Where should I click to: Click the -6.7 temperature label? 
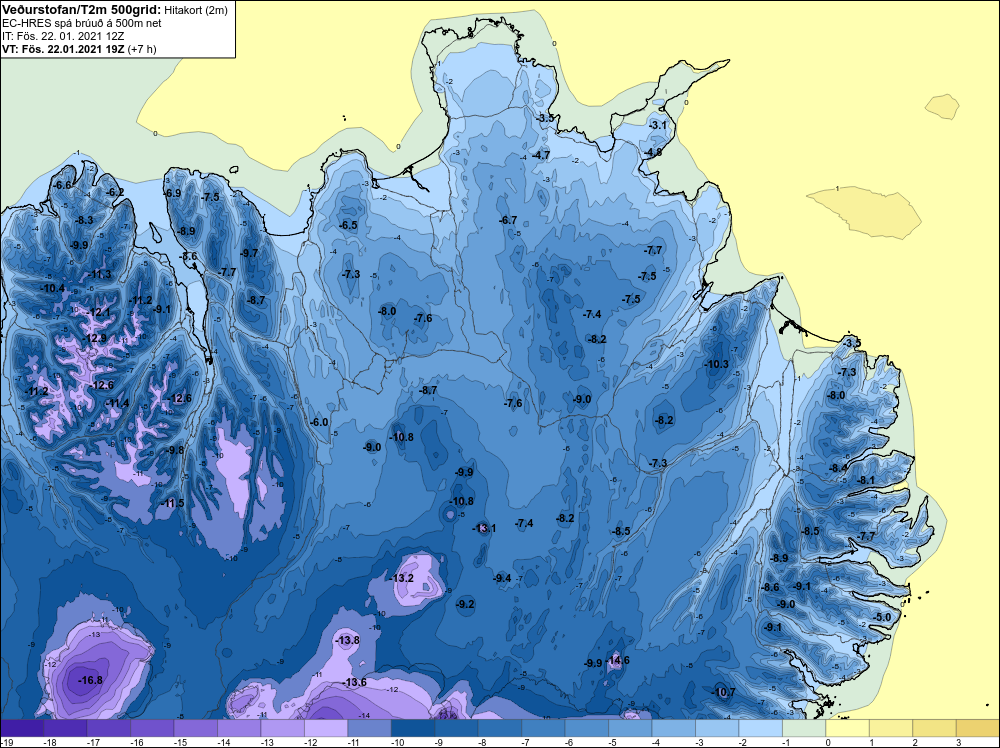click(x=508, y=220)
